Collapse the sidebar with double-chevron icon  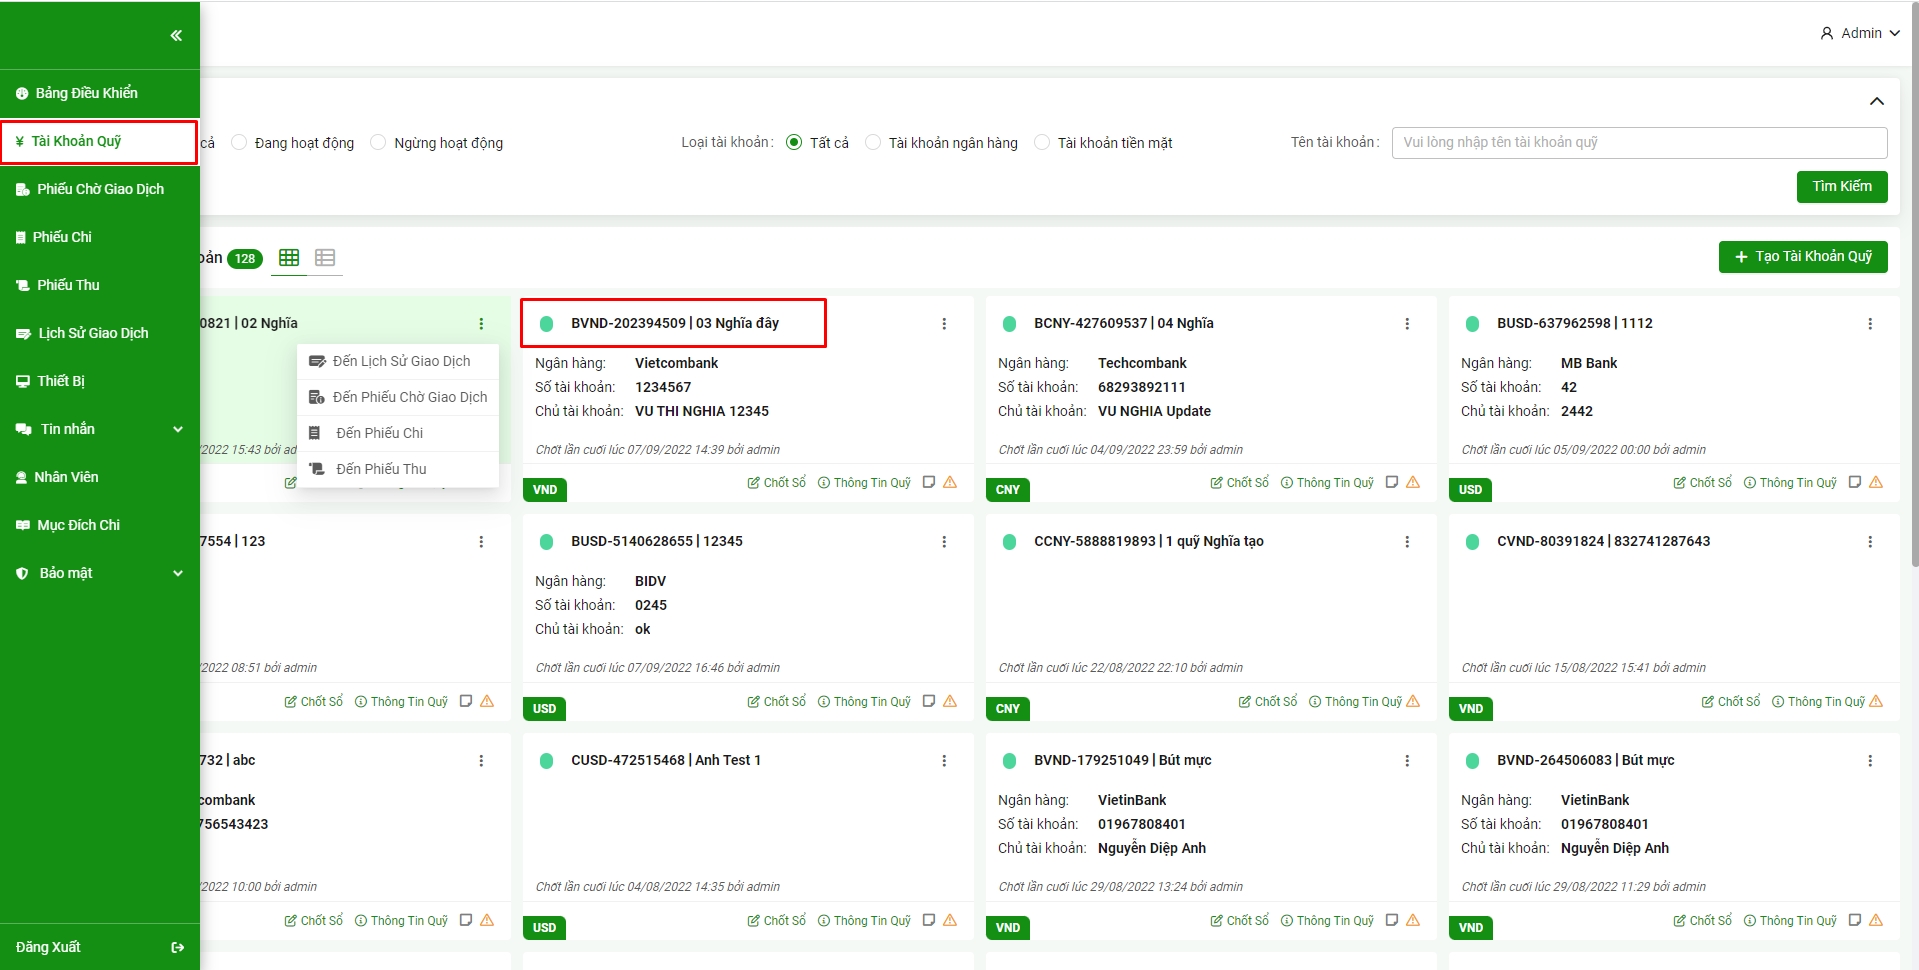[176, 36]
